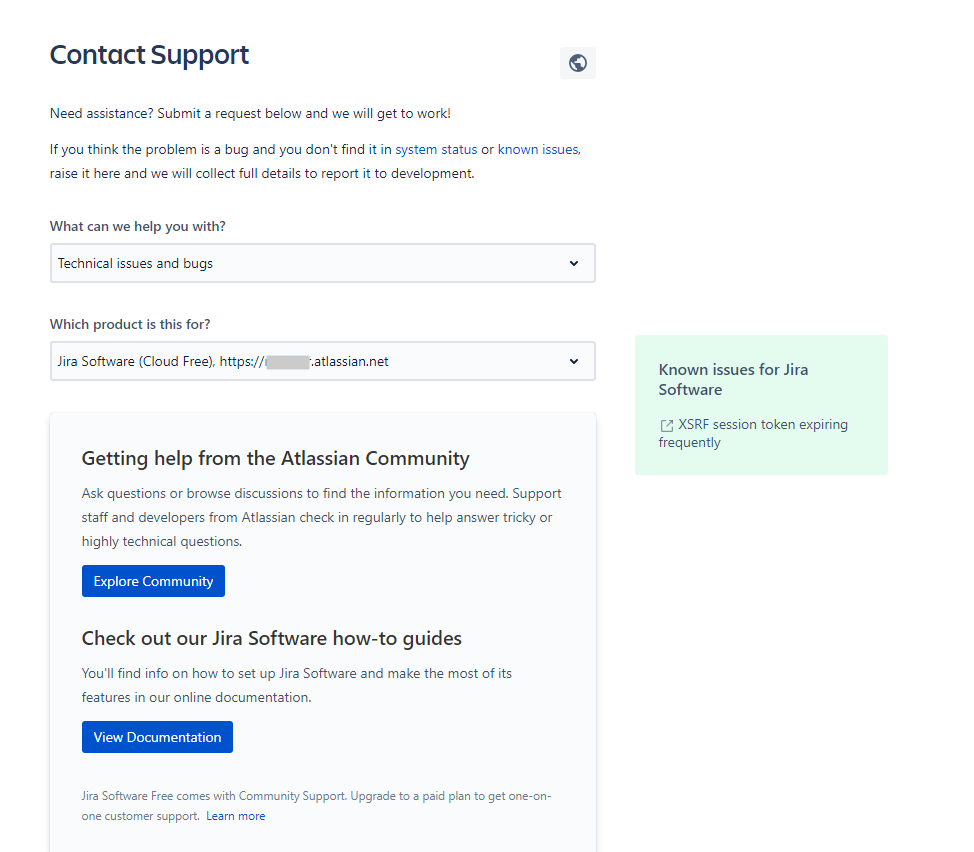Click the Community Support upgrade notice text
Image resolution: width=974 pixels, height=852 pixels.
tap(316, 805)
